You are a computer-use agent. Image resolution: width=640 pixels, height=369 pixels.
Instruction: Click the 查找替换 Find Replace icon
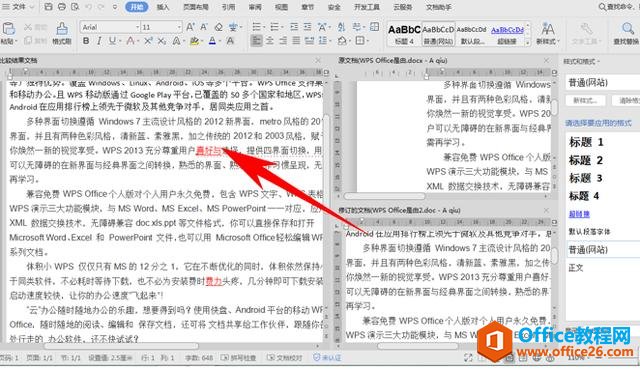[627, 33]
